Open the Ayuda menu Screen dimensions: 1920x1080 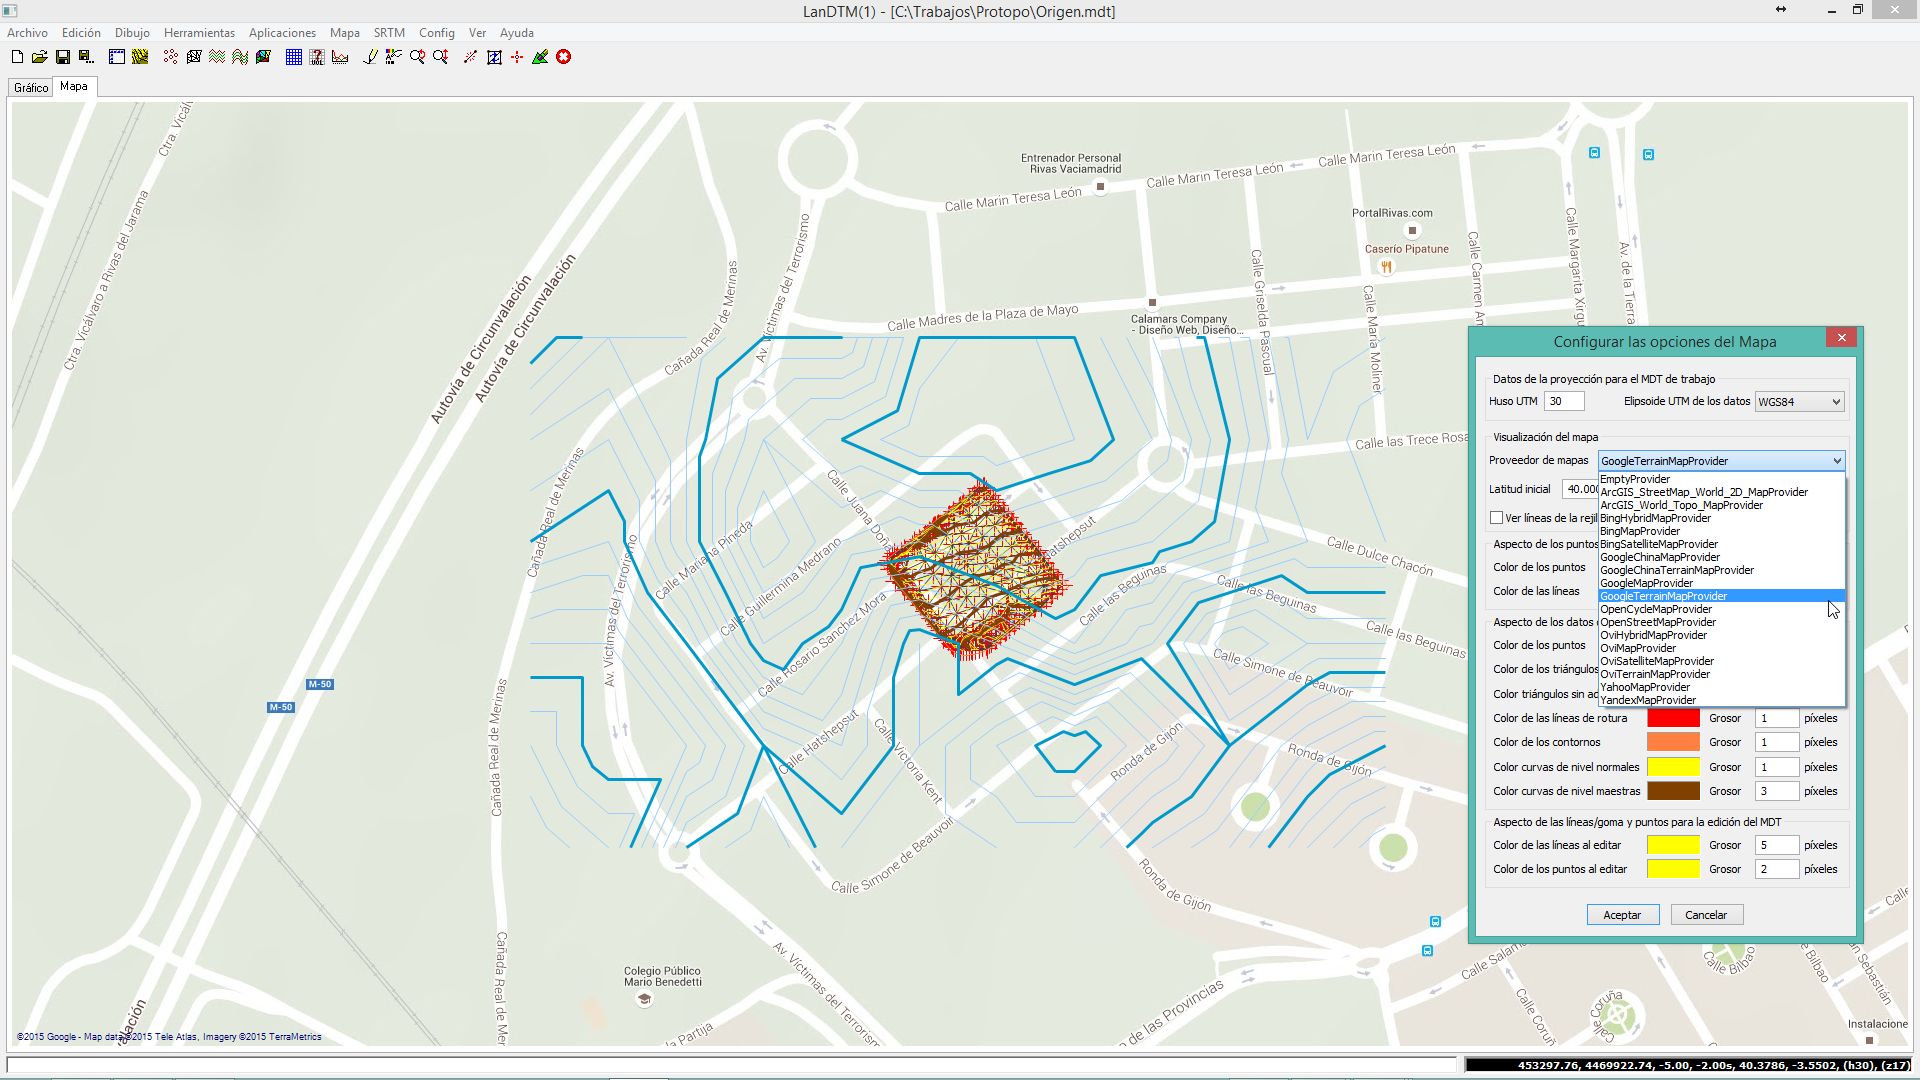point(516,33)
